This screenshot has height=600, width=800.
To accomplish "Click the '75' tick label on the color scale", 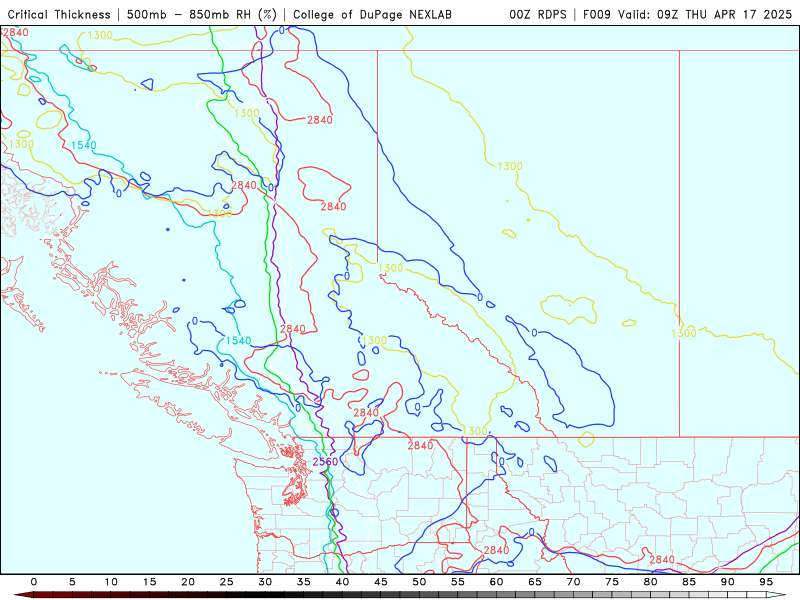I will coord(612,582).
